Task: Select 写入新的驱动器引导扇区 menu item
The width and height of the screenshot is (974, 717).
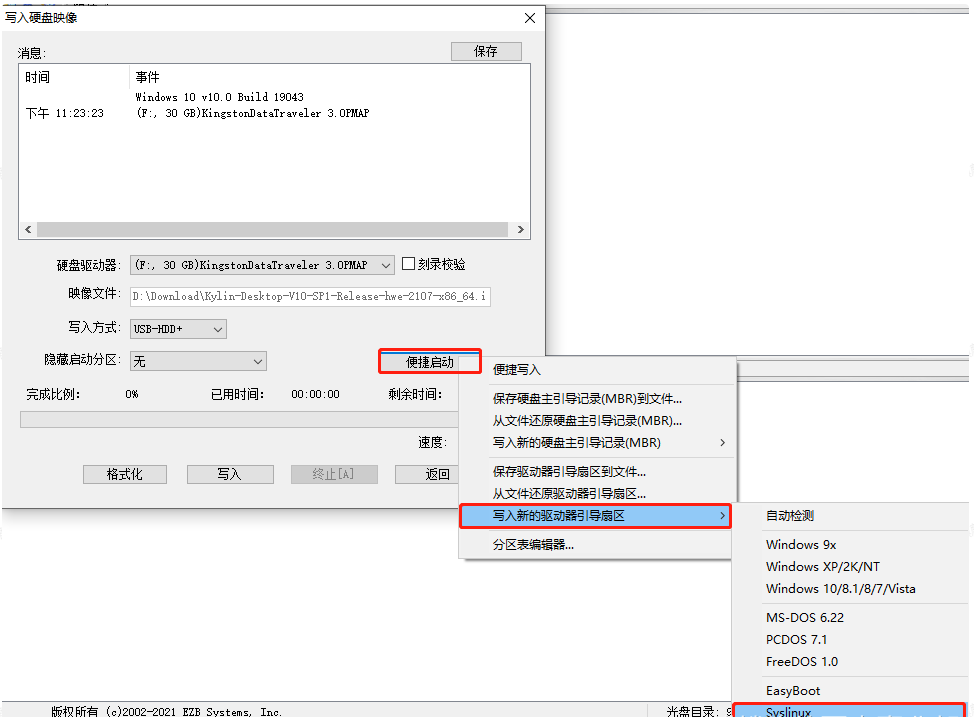Action: point(596,516)
